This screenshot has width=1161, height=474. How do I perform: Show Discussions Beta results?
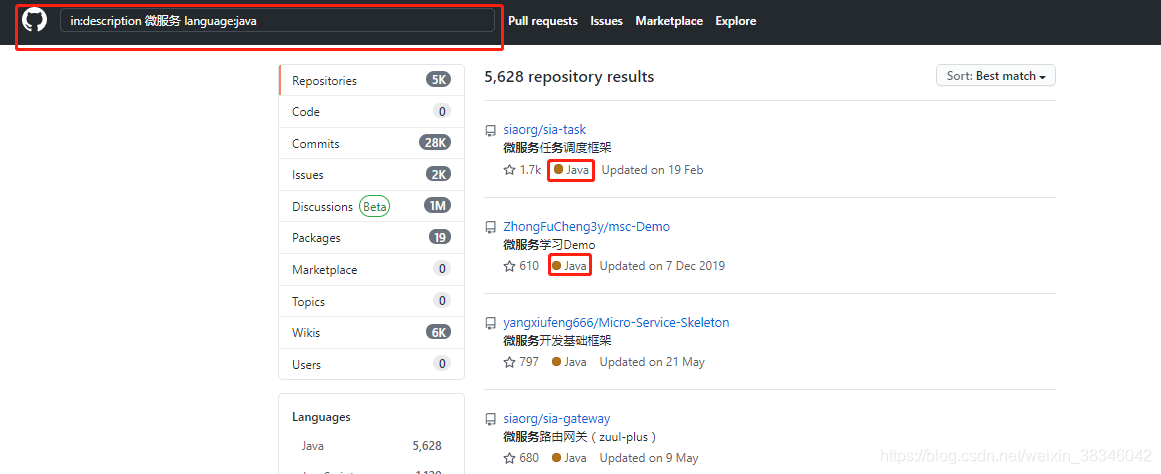point(372,207)
